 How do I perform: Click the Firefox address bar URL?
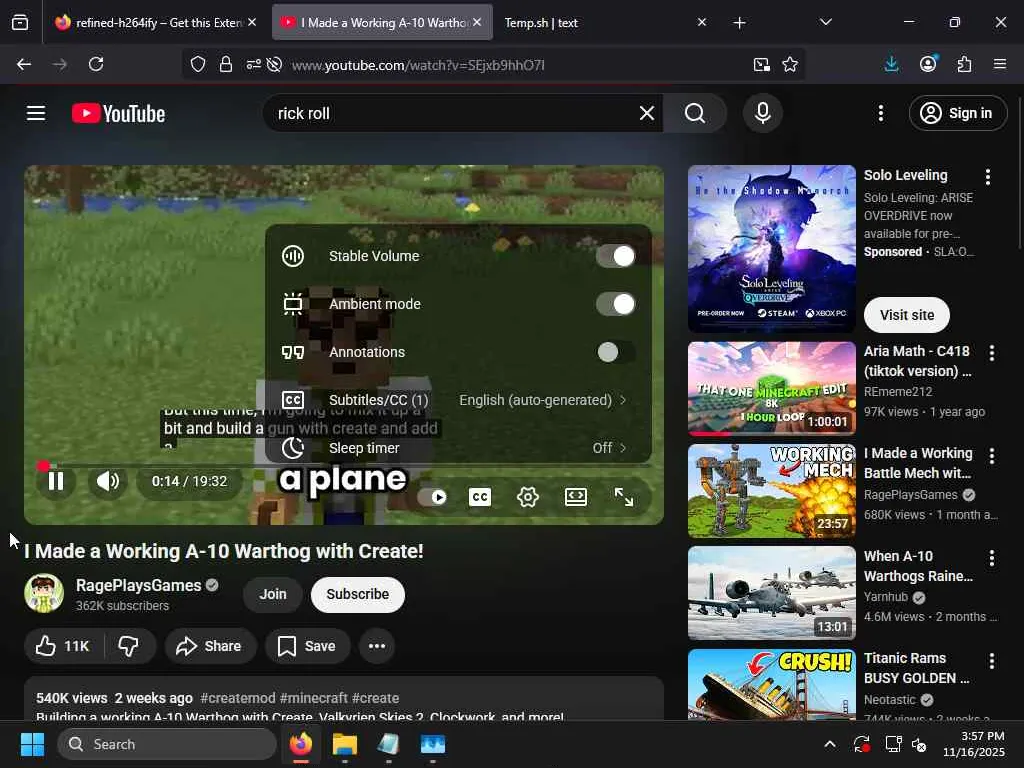click(x=418, y=65)
